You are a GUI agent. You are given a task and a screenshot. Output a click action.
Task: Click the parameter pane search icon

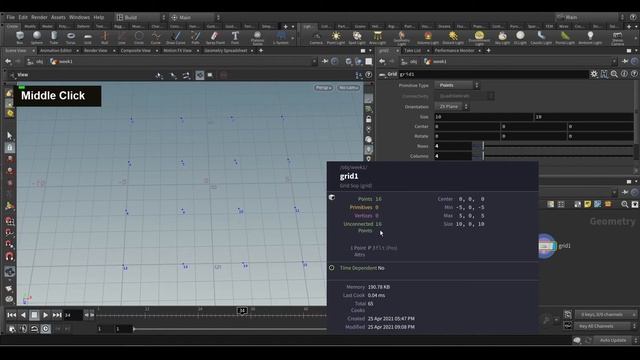[614, 74]
